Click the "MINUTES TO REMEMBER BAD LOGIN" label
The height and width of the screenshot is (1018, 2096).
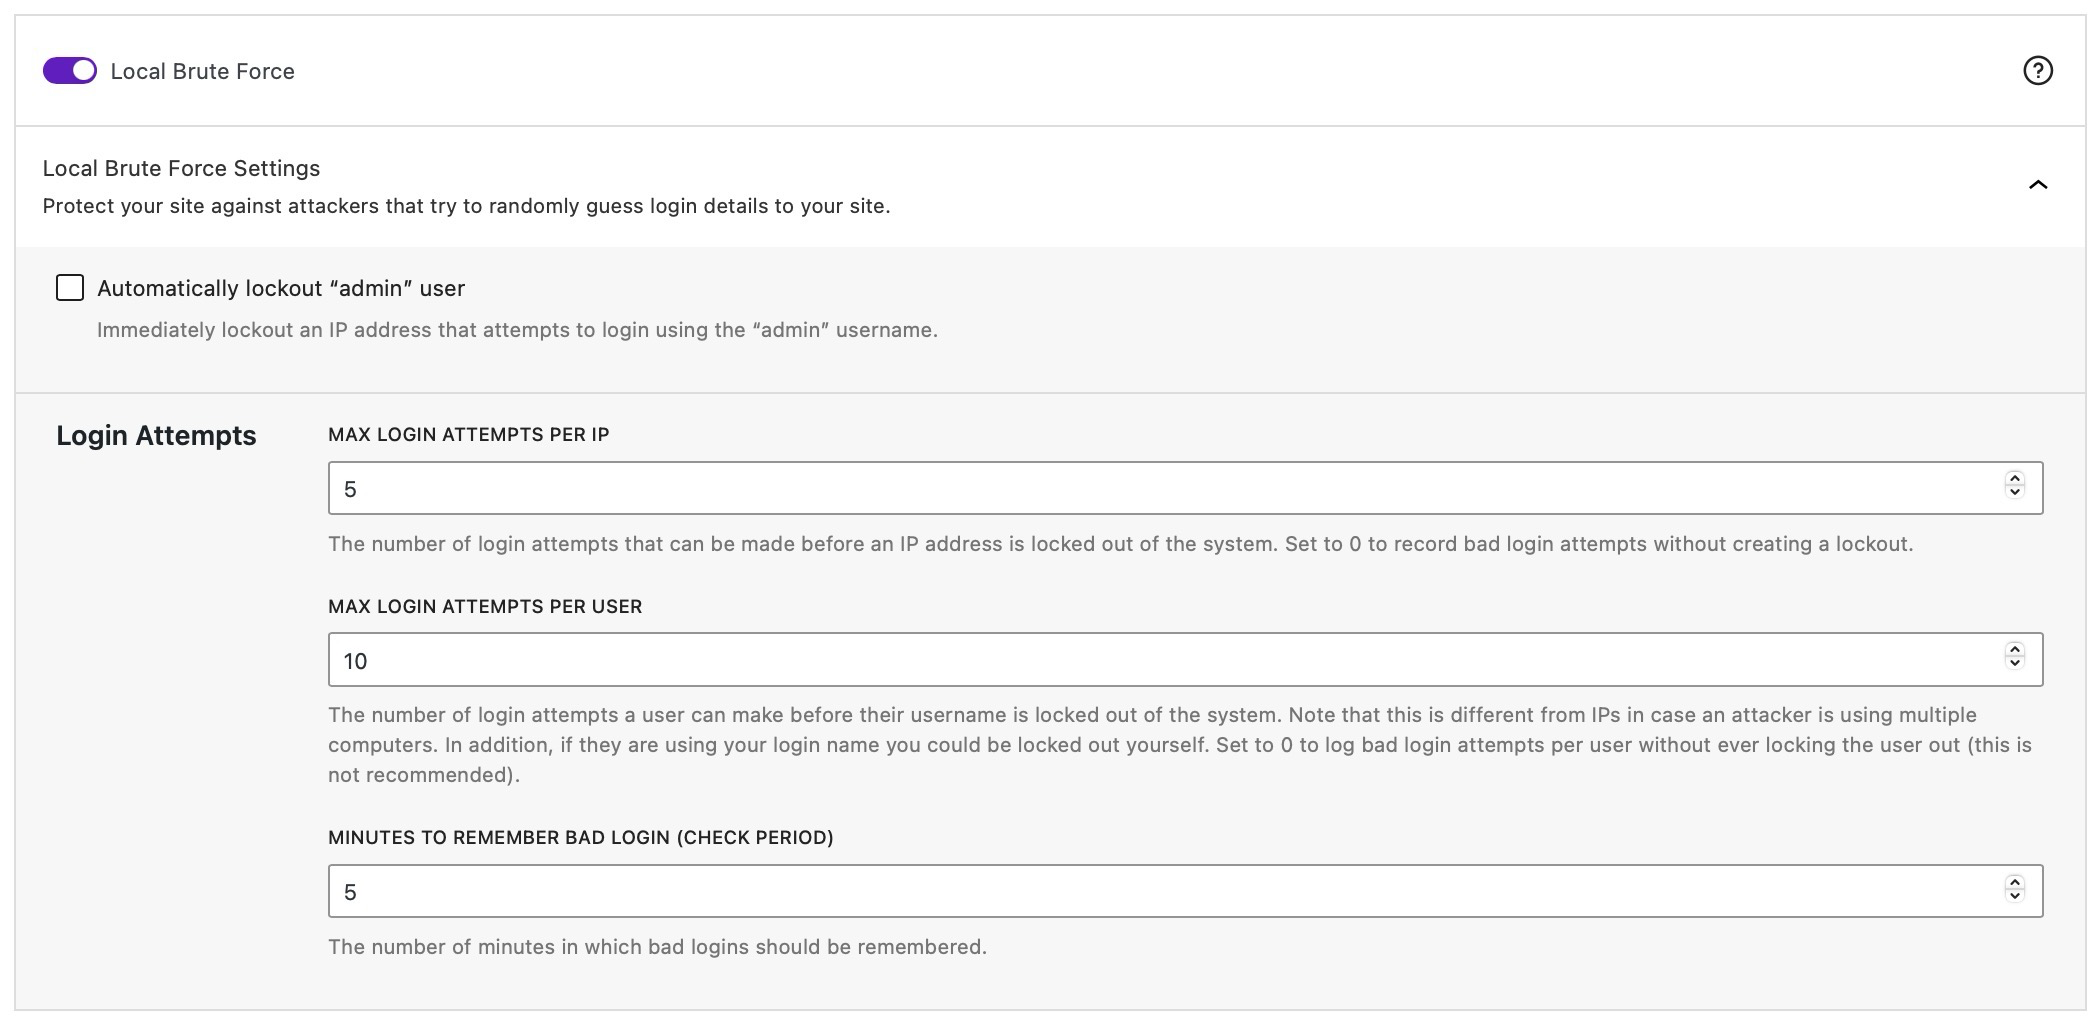580,838
